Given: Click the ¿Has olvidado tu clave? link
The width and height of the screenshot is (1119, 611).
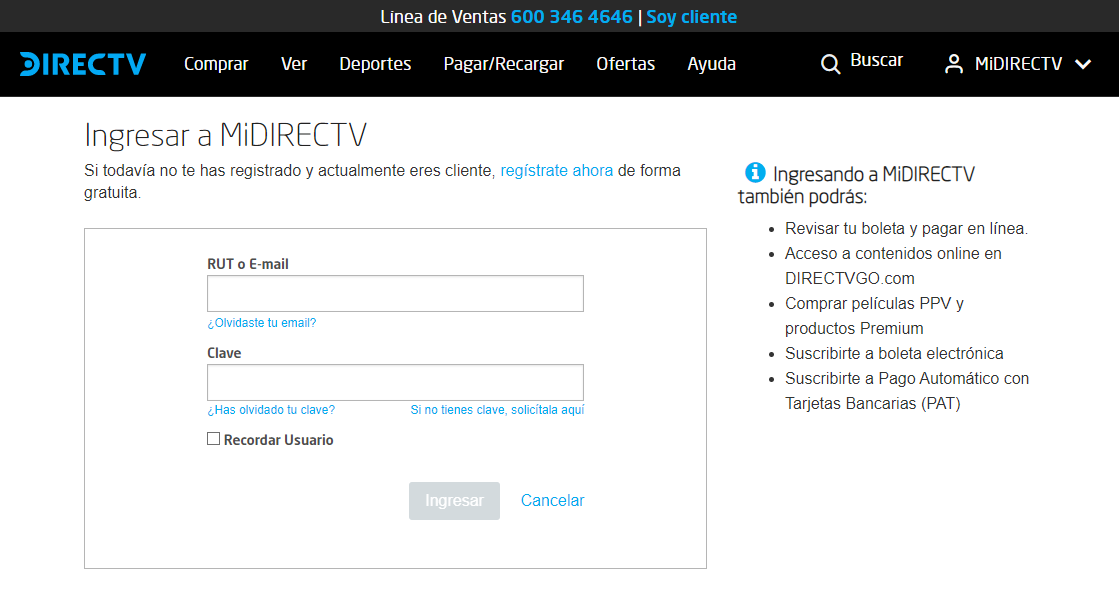Looking at the screenshot, I should 271,410.
